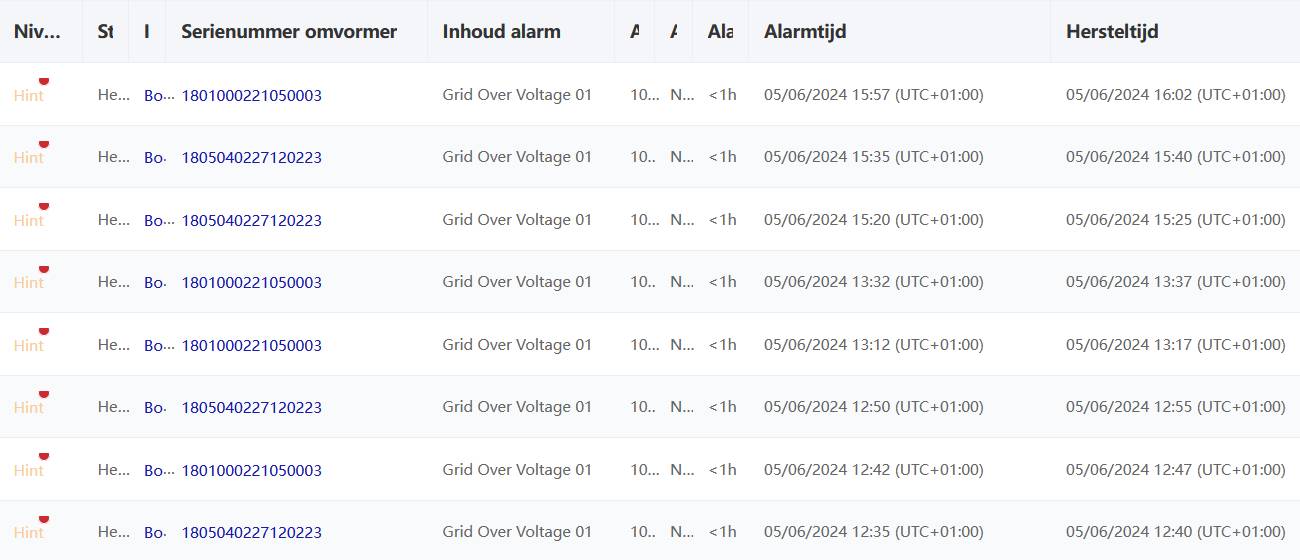Viewport: 1300px width, 560px height.
Task: Click the 13:37 Hersteltijd cell
Action: pyautogui.click(x=1175, y=282)
